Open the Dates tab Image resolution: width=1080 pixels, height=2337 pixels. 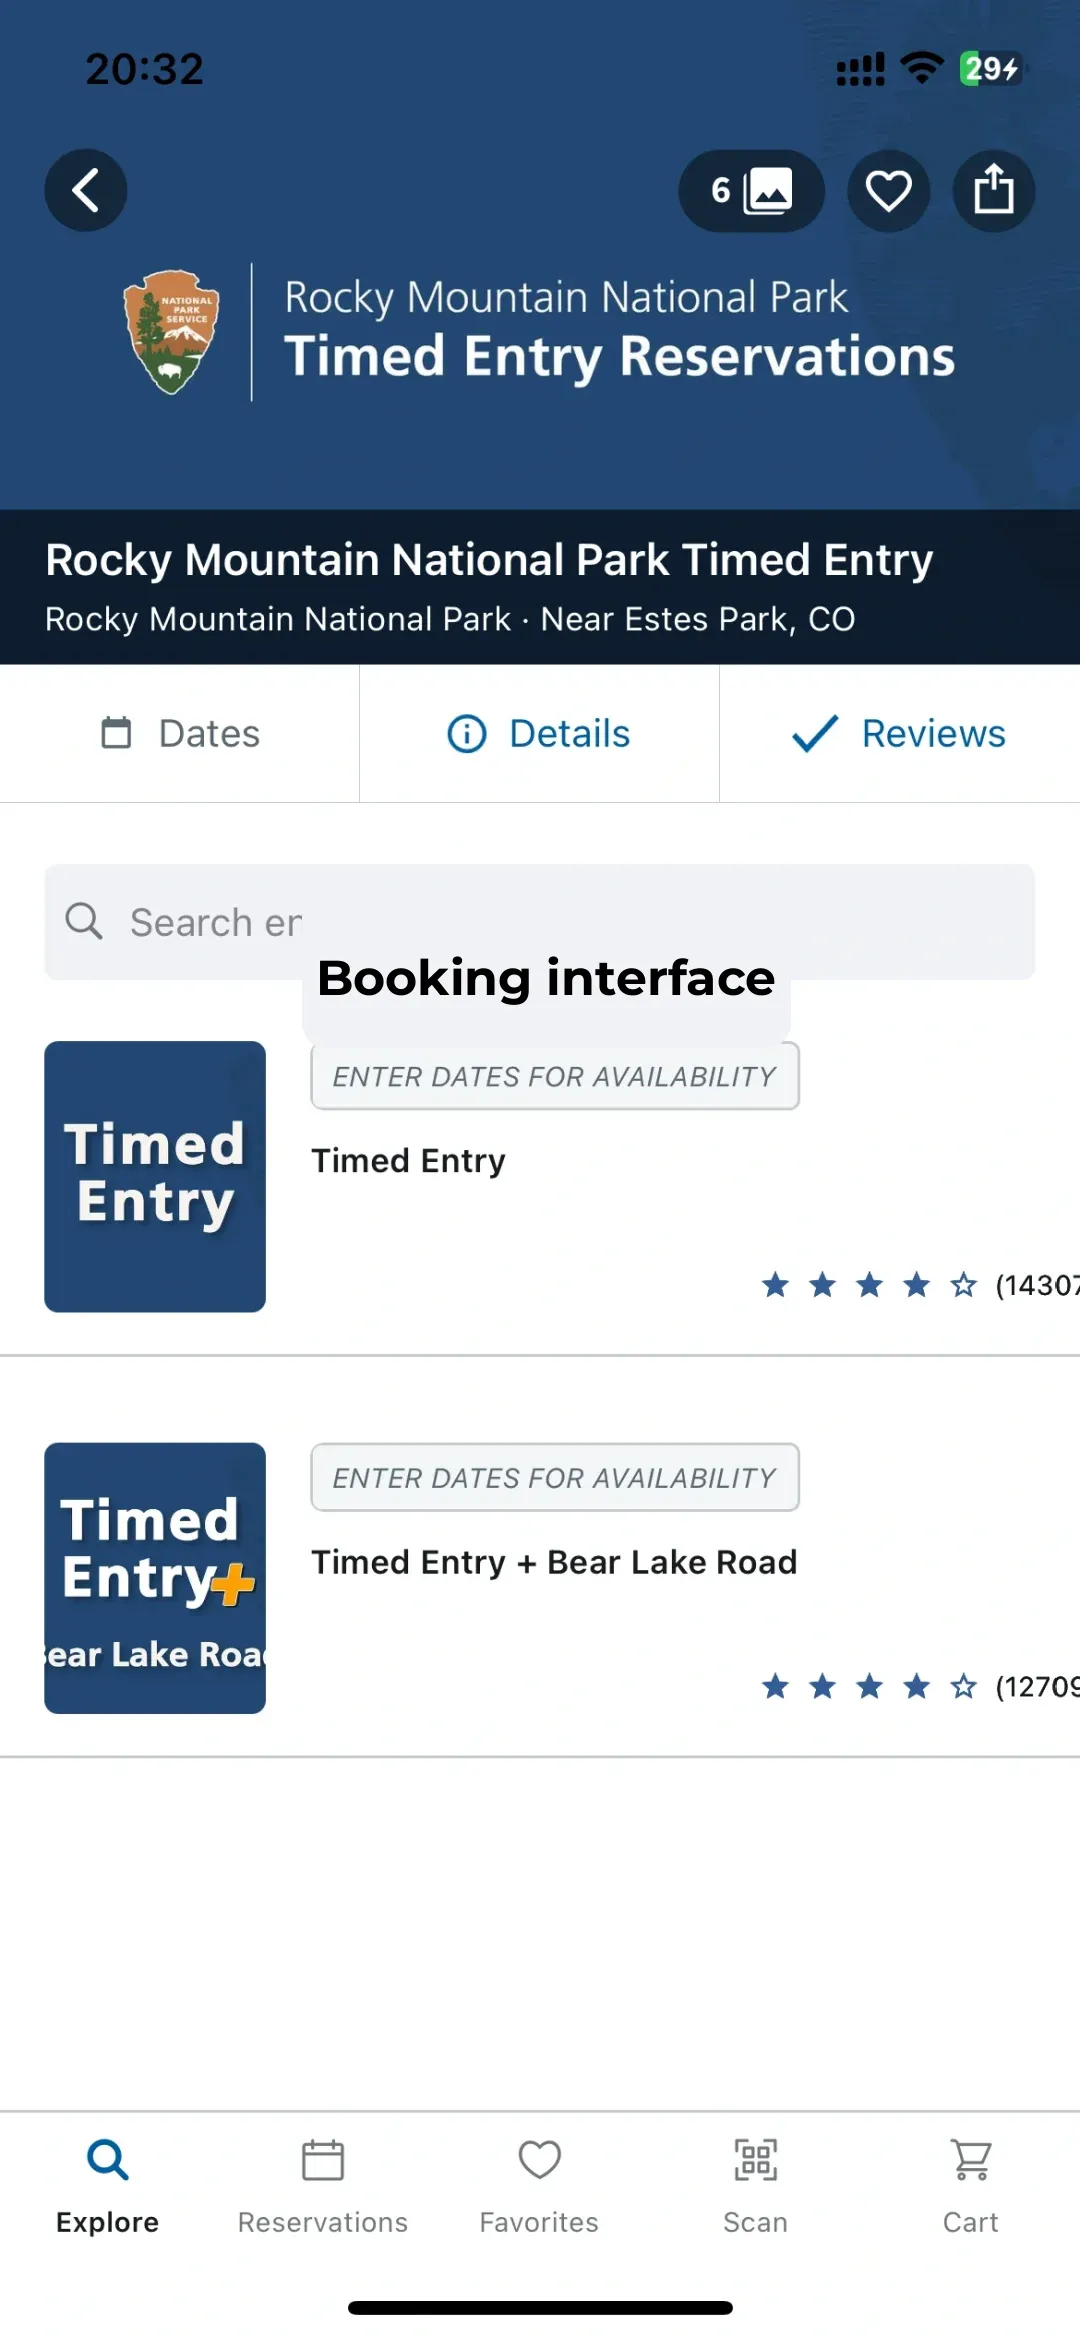180,733
